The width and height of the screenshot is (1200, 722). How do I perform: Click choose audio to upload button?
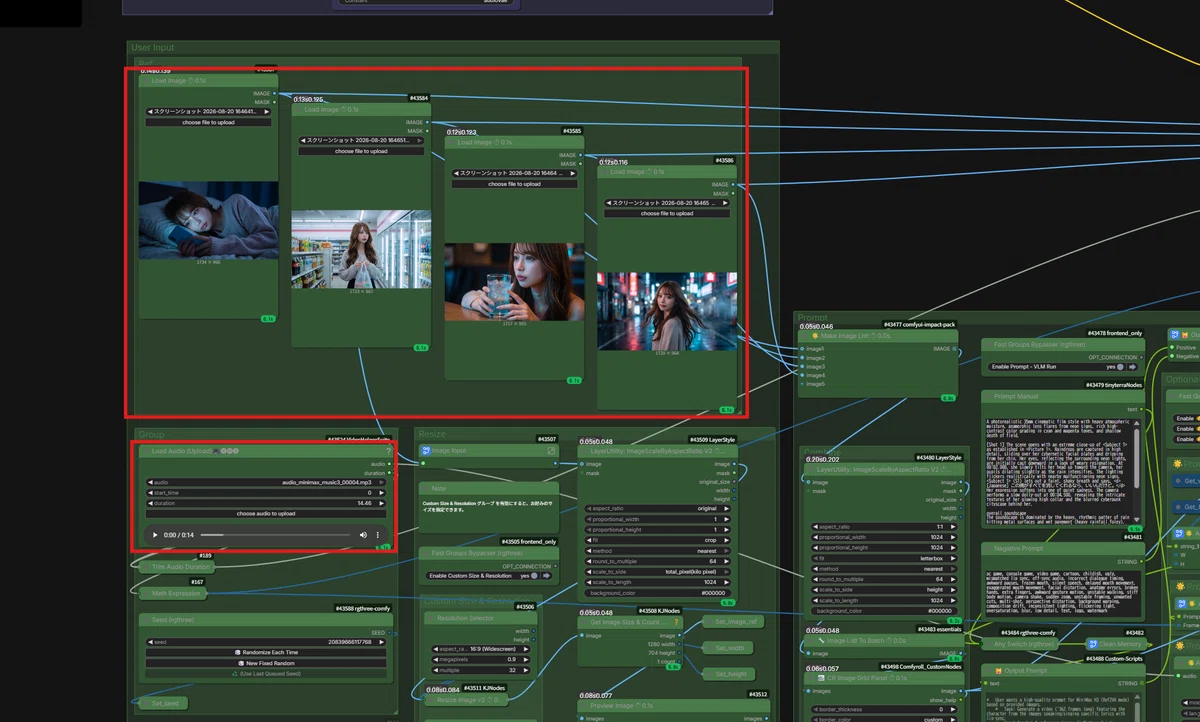[x=266, y=513]
